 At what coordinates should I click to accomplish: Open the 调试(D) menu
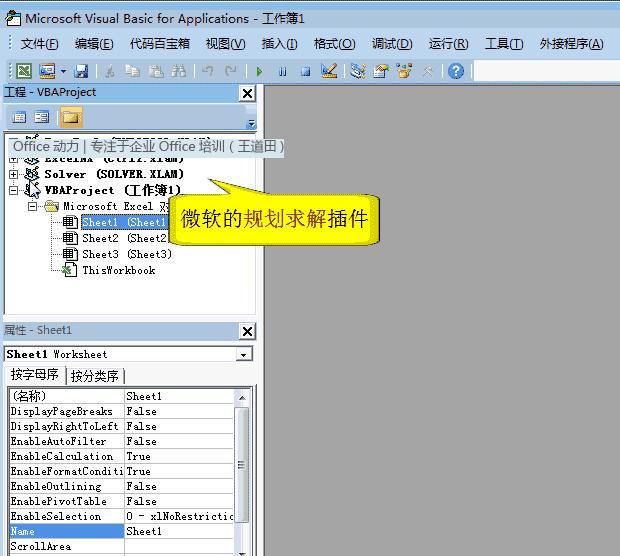pyautogui.click(x=392, y=43)
